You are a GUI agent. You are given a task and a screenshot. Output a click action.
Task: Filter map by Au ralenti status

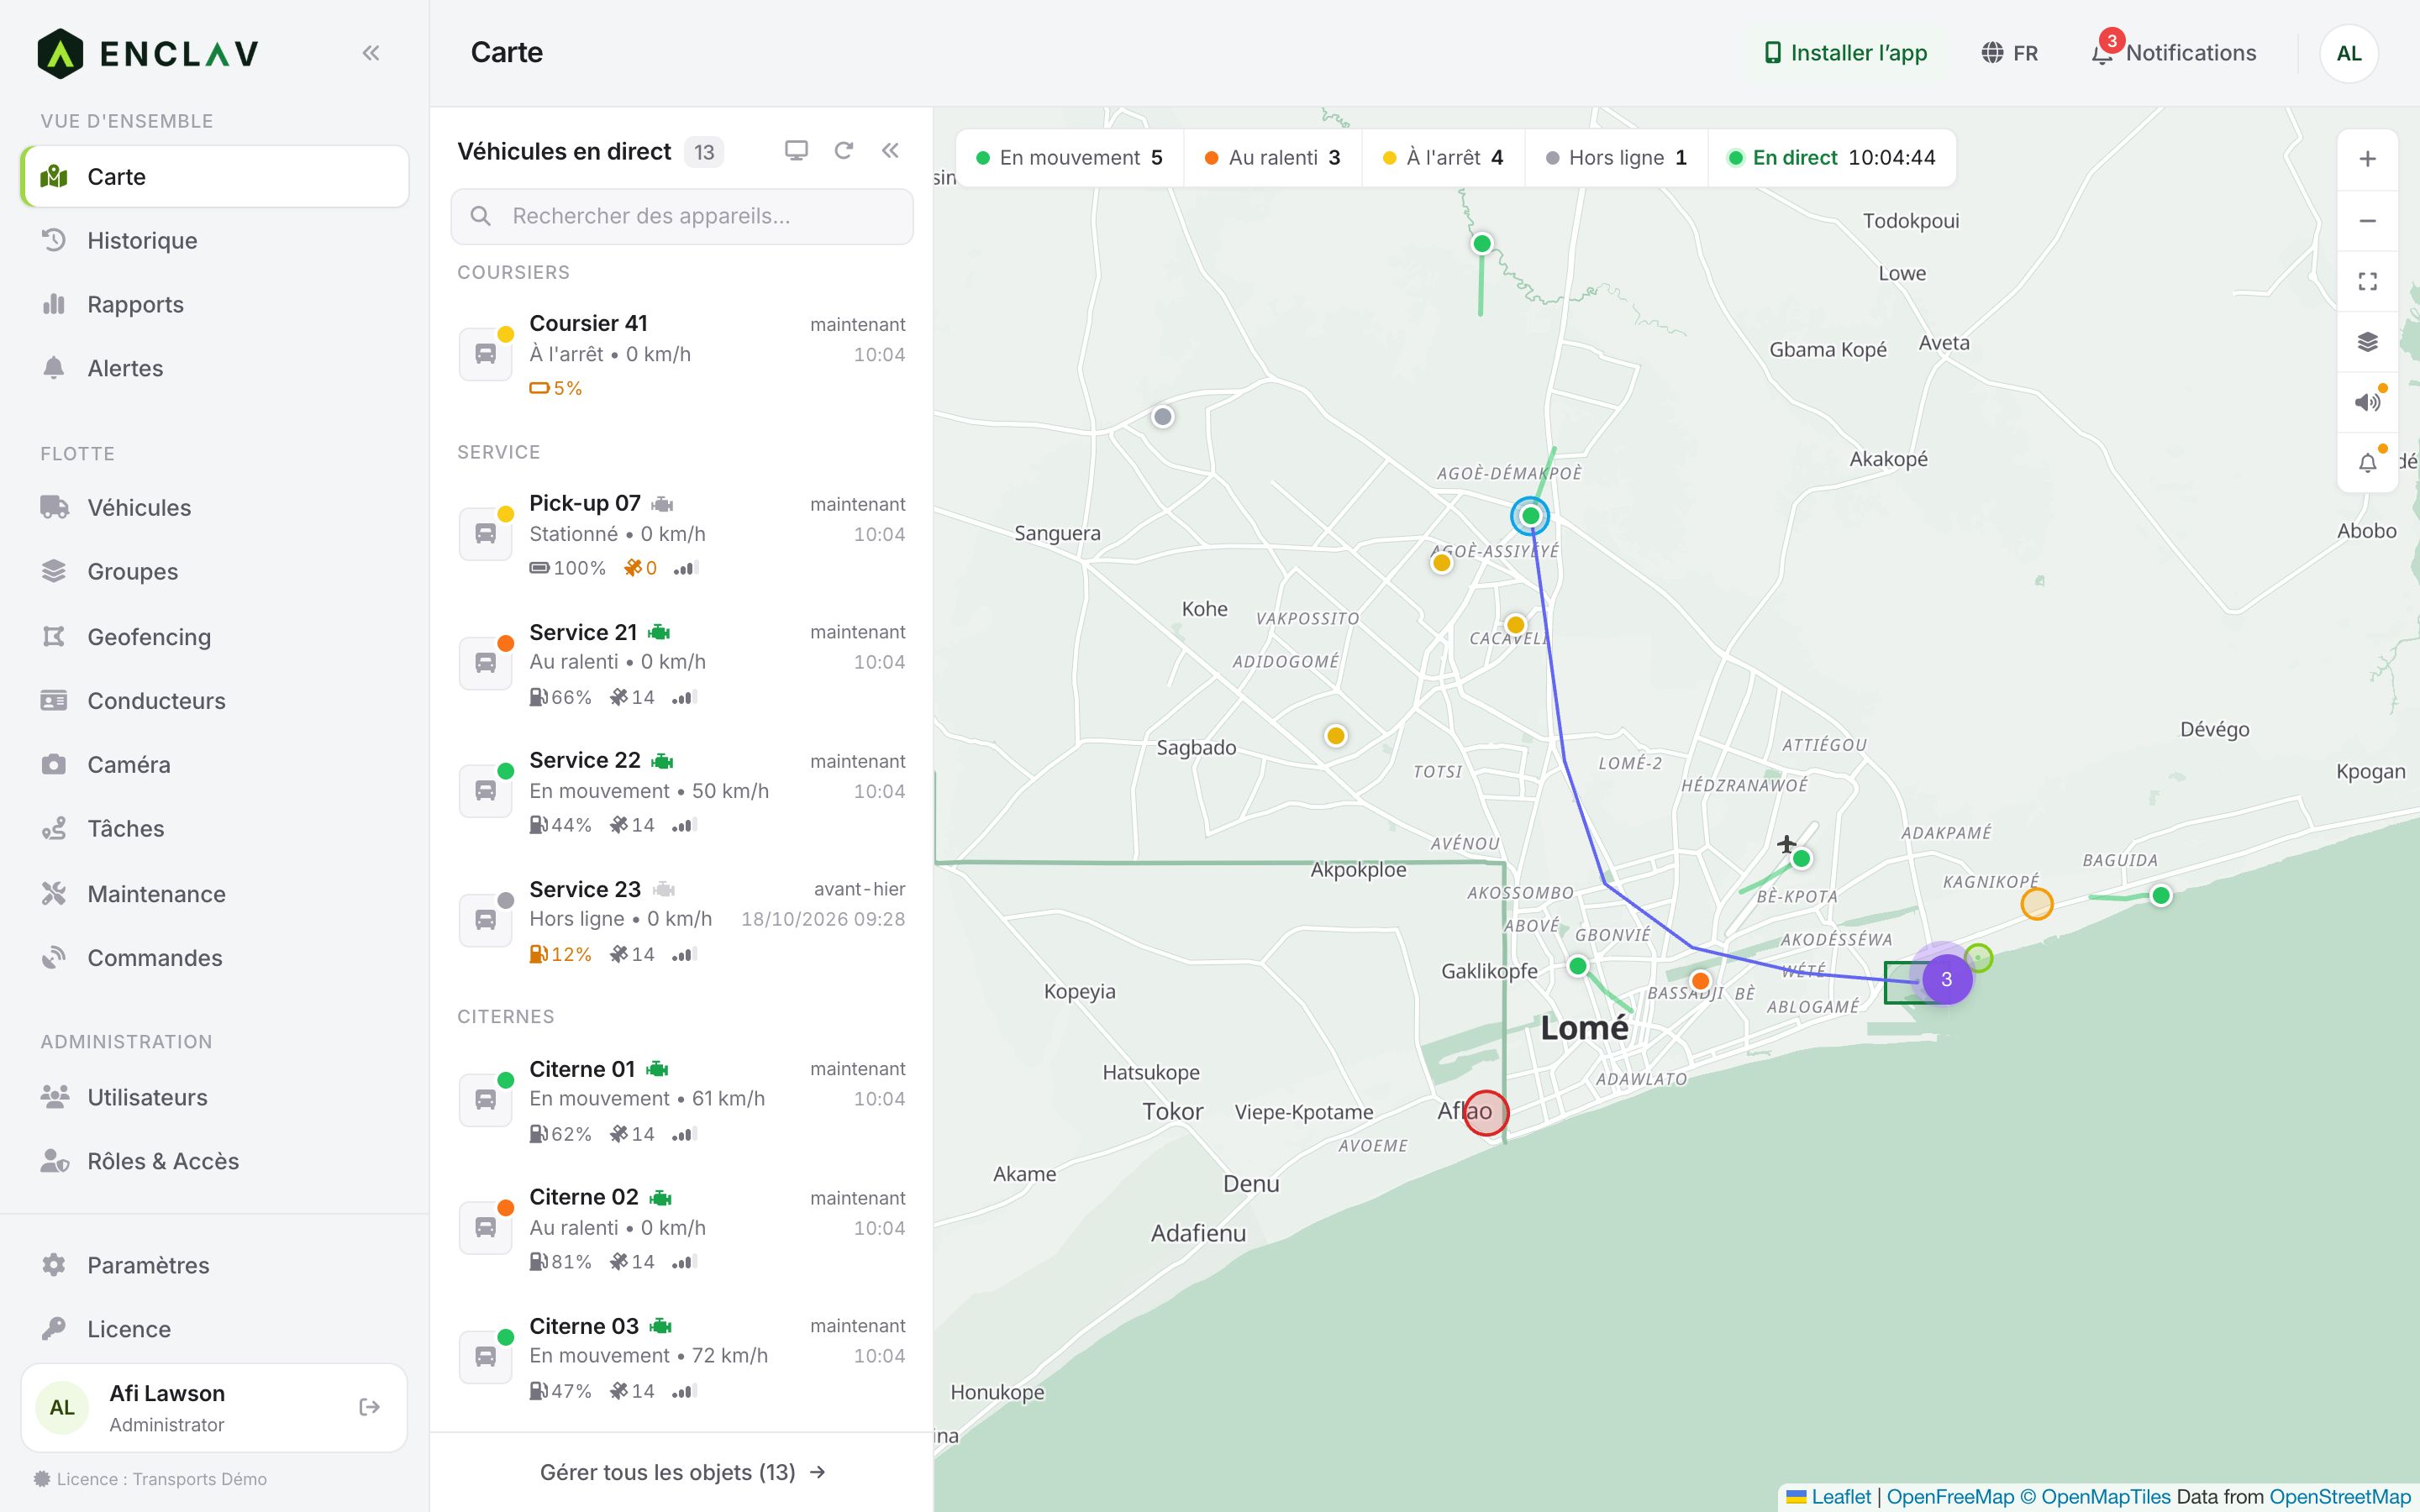(x=1273, y=158)
